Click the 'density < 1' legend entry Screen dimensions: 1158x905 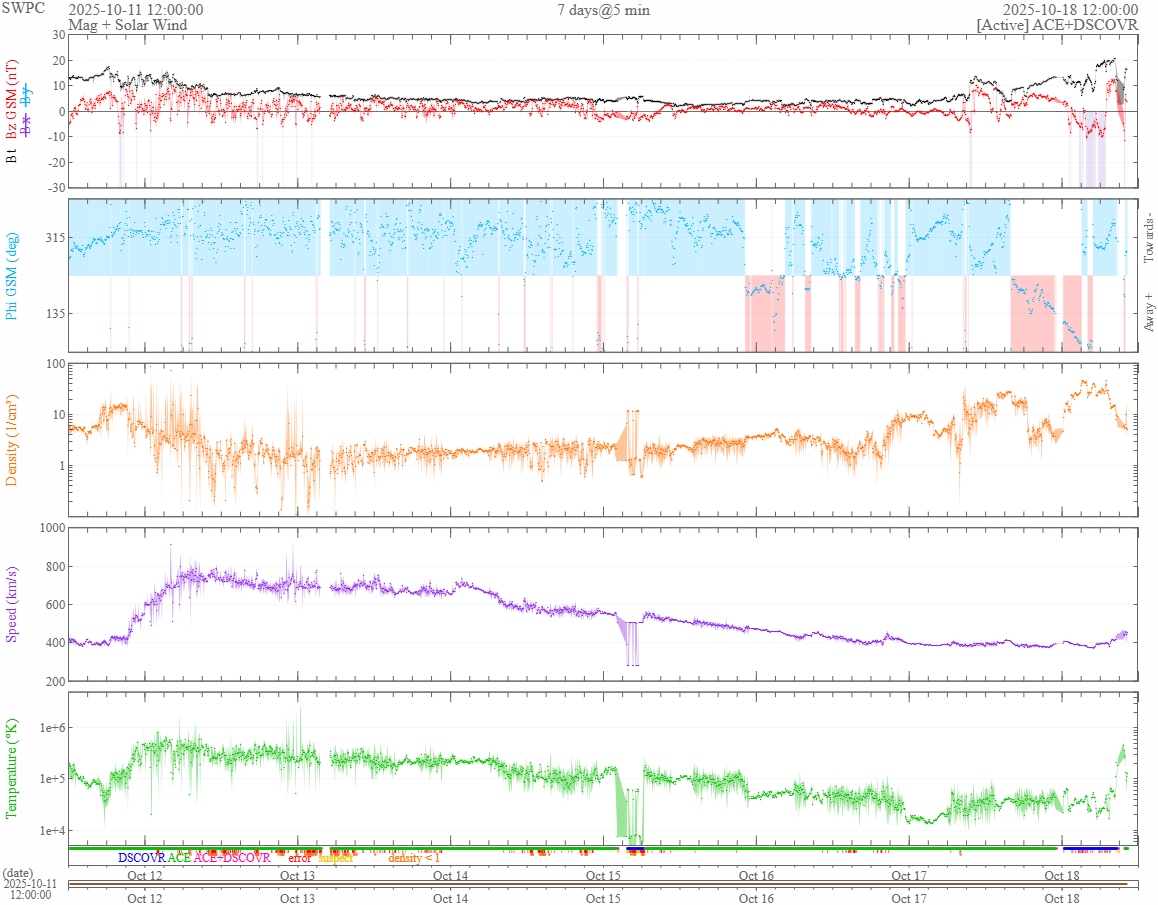point(414,858)
